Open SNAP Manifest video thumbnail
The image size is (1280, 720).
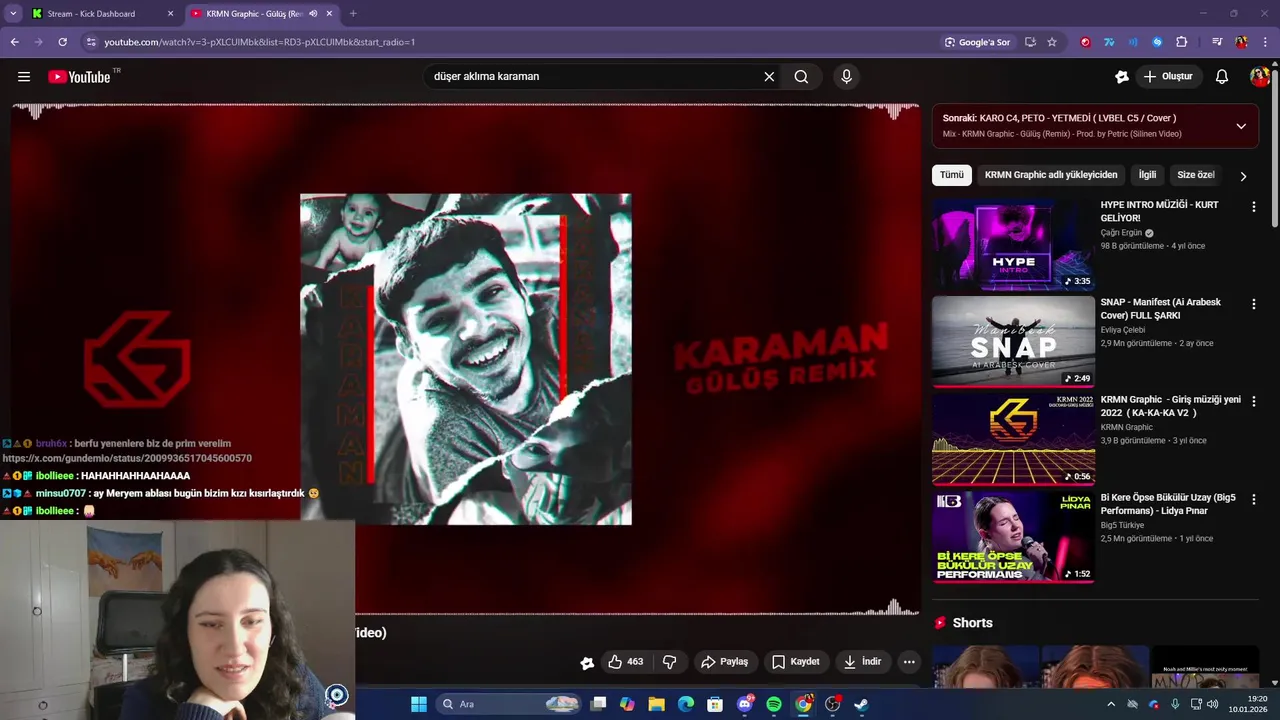pos(1013,341)
